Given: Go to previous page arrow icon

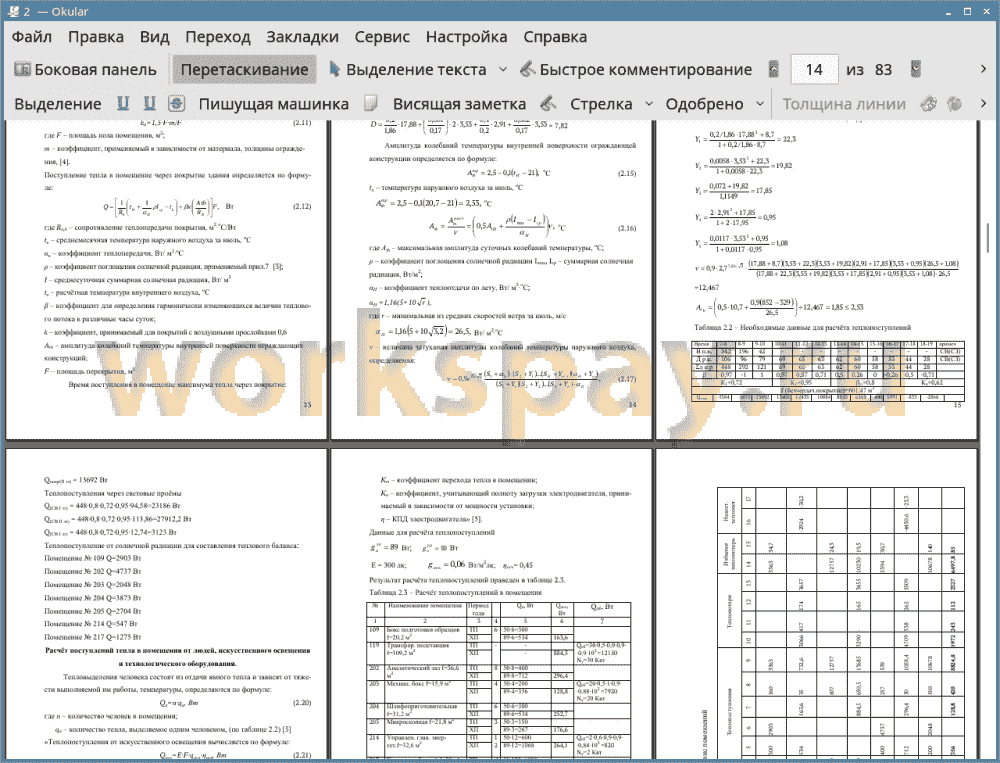Looking at the screenshot, I should (774, 70).
